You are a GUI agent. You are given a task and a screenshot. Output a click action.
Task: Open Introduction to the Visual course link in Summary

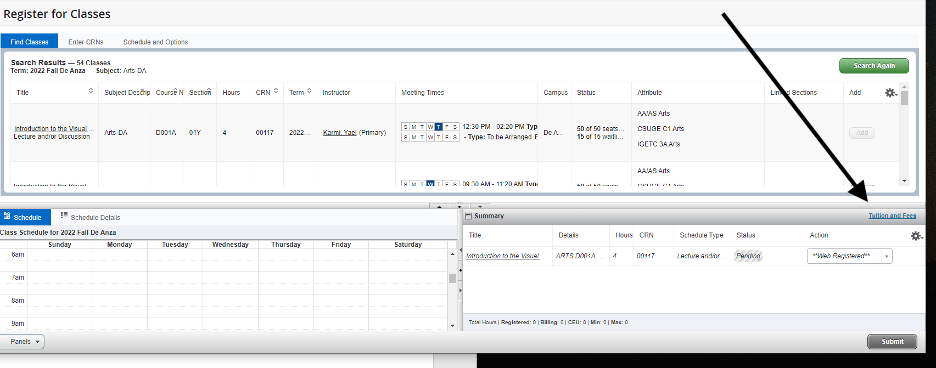click(503, 256)
